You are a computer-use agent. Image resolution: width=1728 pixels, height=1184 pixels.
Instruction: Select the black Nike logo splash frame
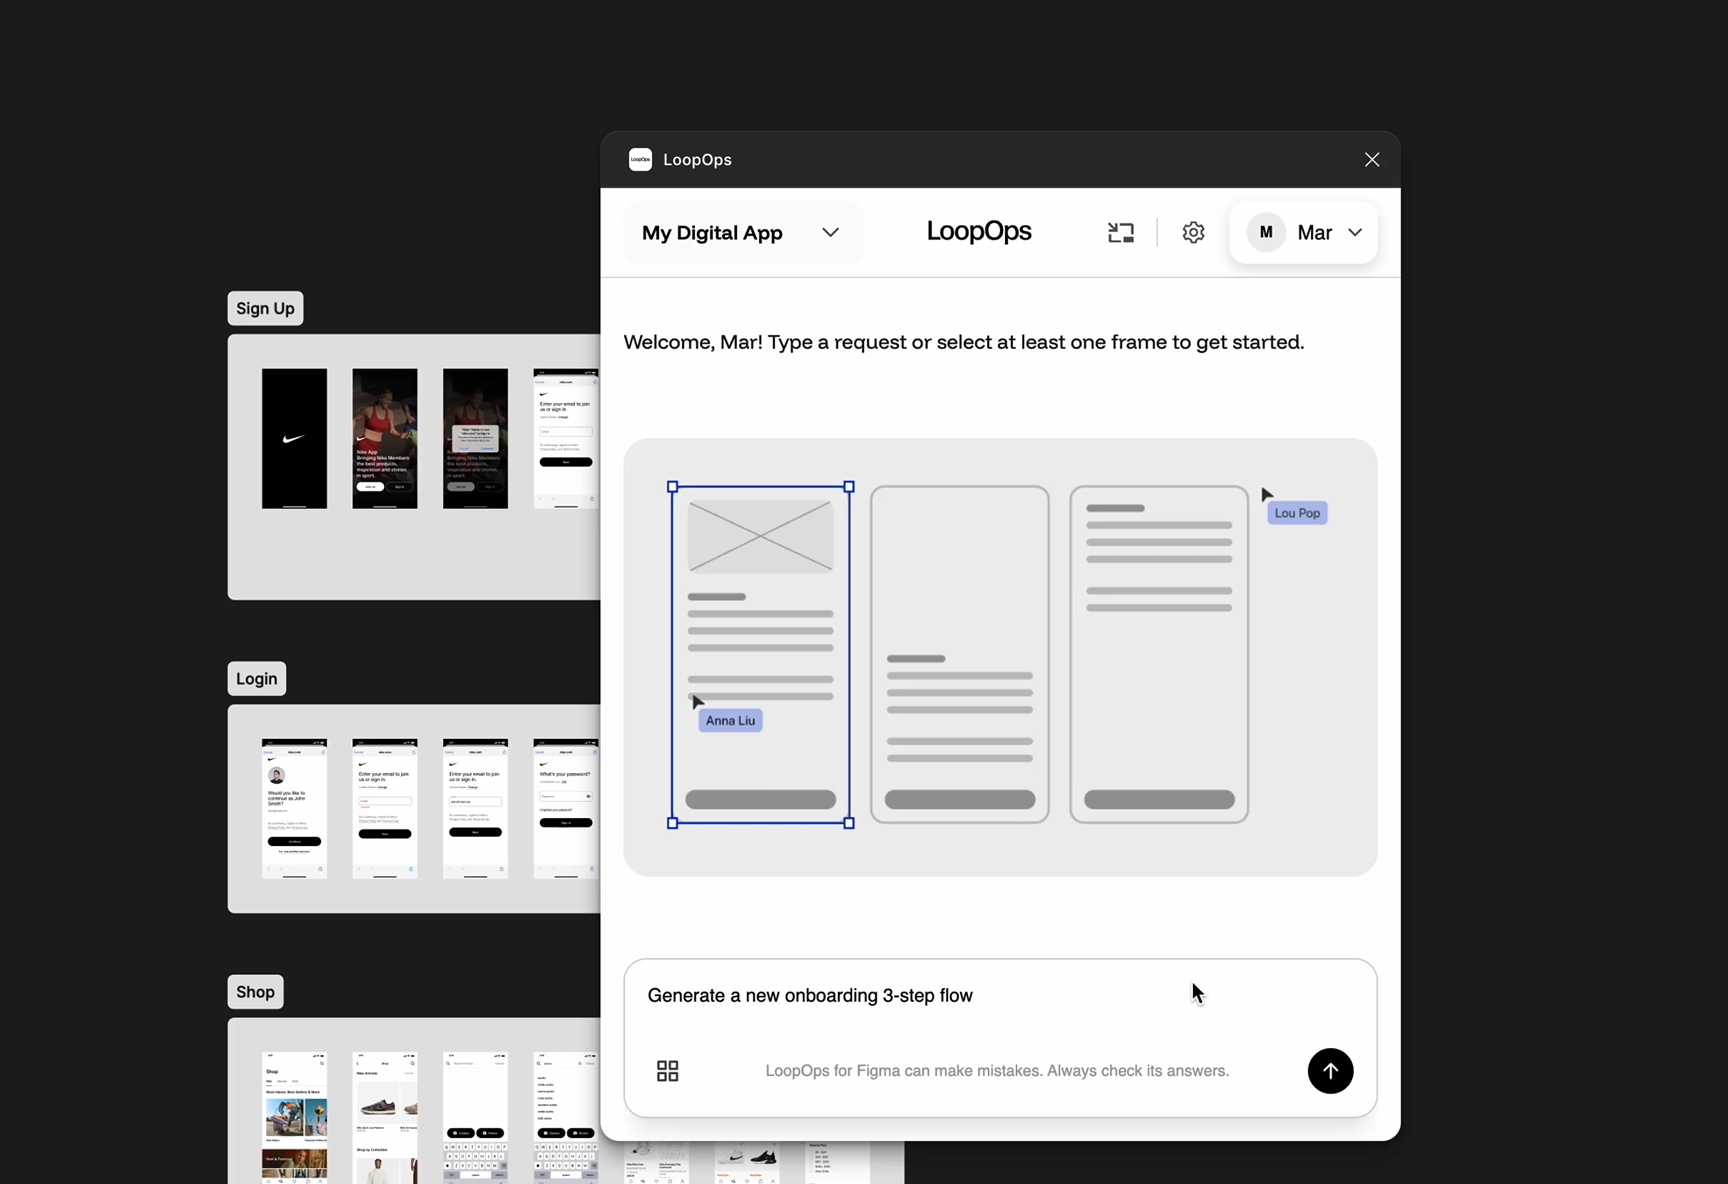pos(294,439)
